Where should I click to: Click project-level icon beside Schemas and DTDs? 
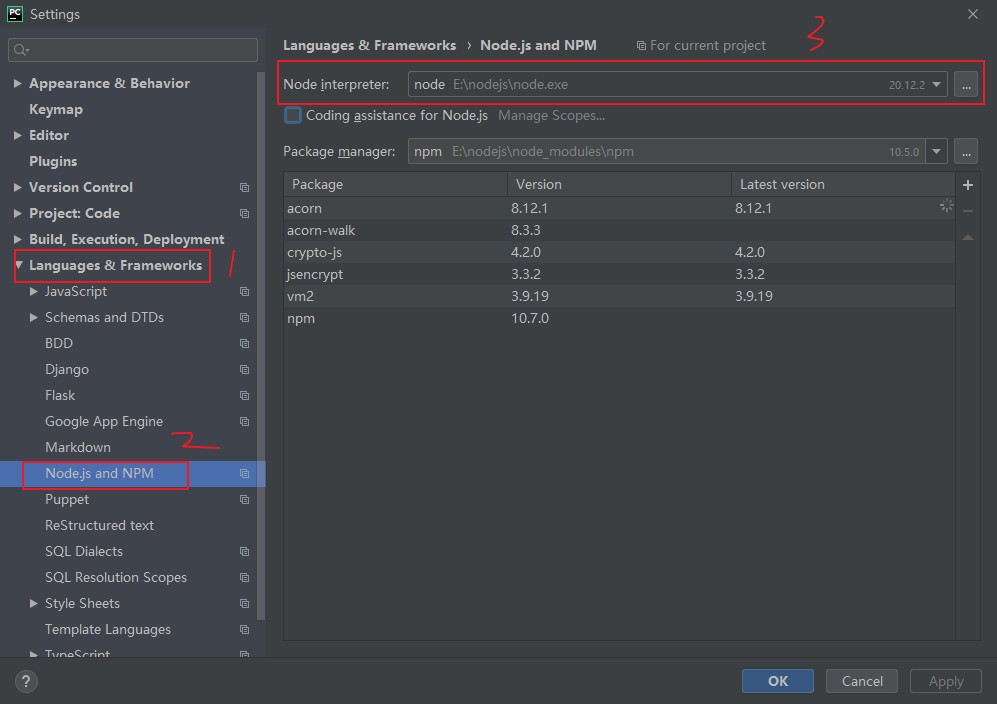pyautogui.click(x=244, y=317)
